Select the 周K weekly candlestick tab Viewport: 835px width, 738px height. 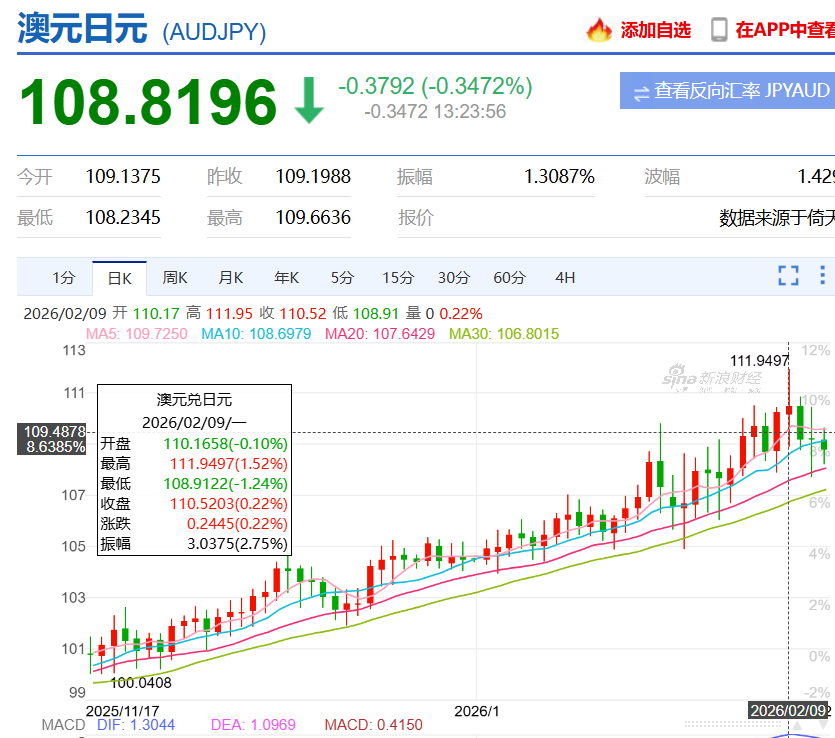pos(175,278)
